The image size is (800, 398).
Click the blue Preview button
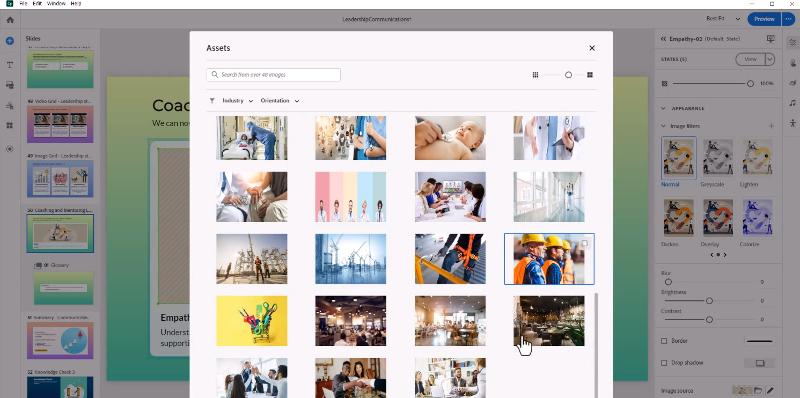(x=764, y=19)
